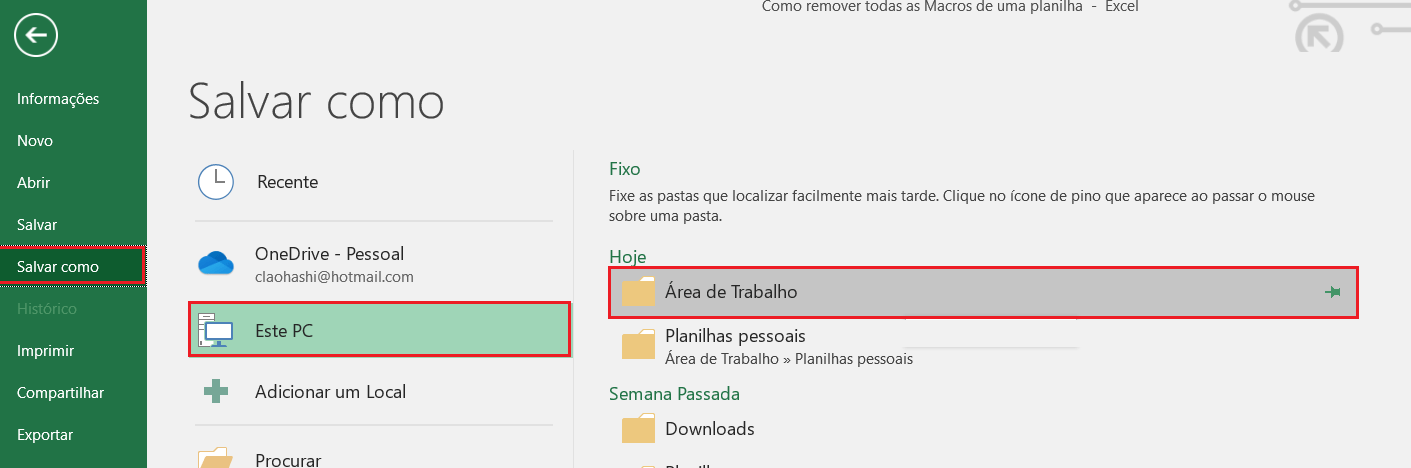Click the back arrow circle icon
Screen dimensions: 1411x468
pos(36,37)
